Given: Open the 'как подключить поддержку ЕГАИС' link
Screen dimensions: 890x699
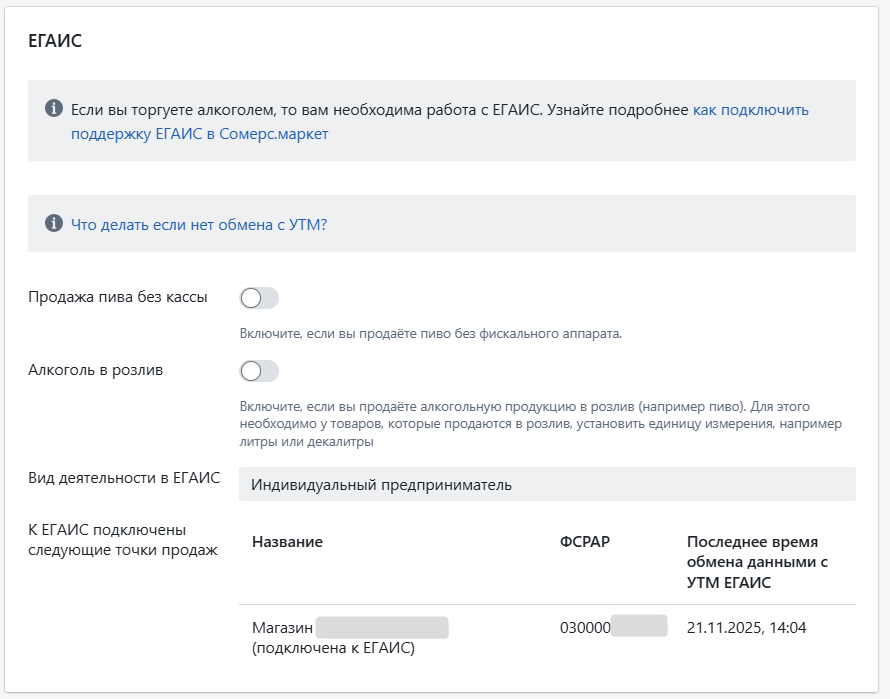Looking at the screenshot, I should (750, 110).
